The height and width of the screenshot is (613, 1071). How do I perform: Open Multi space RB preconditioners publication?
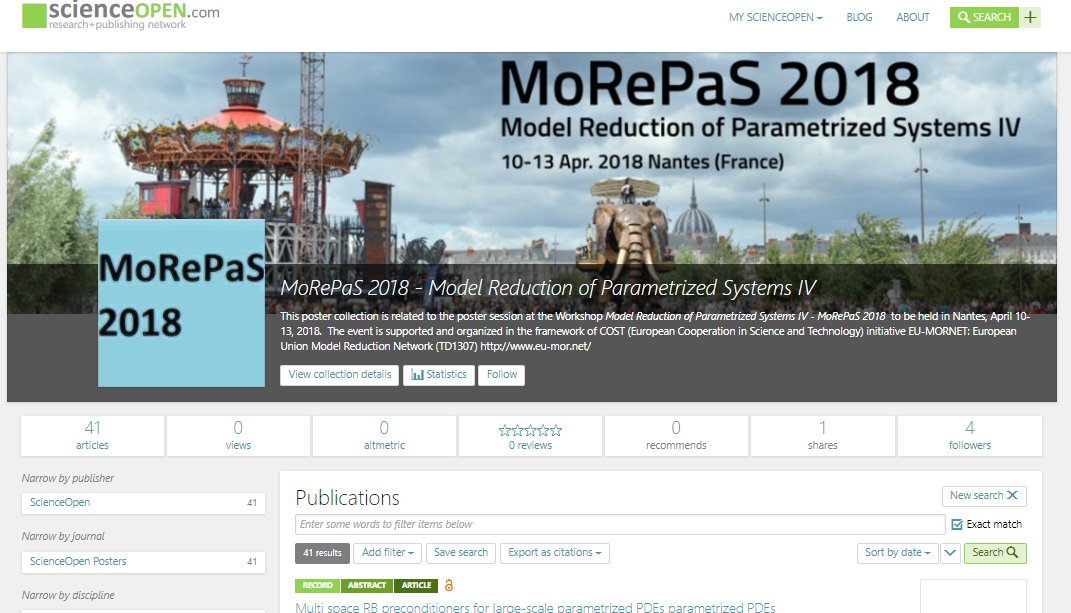tap(535, 607)
